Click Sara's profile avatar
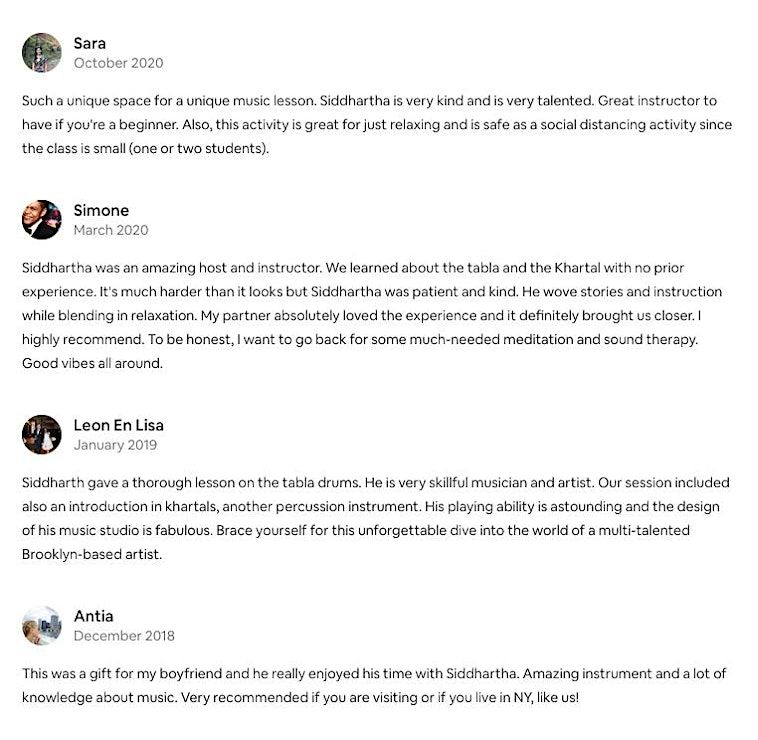758x740 pixels. (42, 53)
